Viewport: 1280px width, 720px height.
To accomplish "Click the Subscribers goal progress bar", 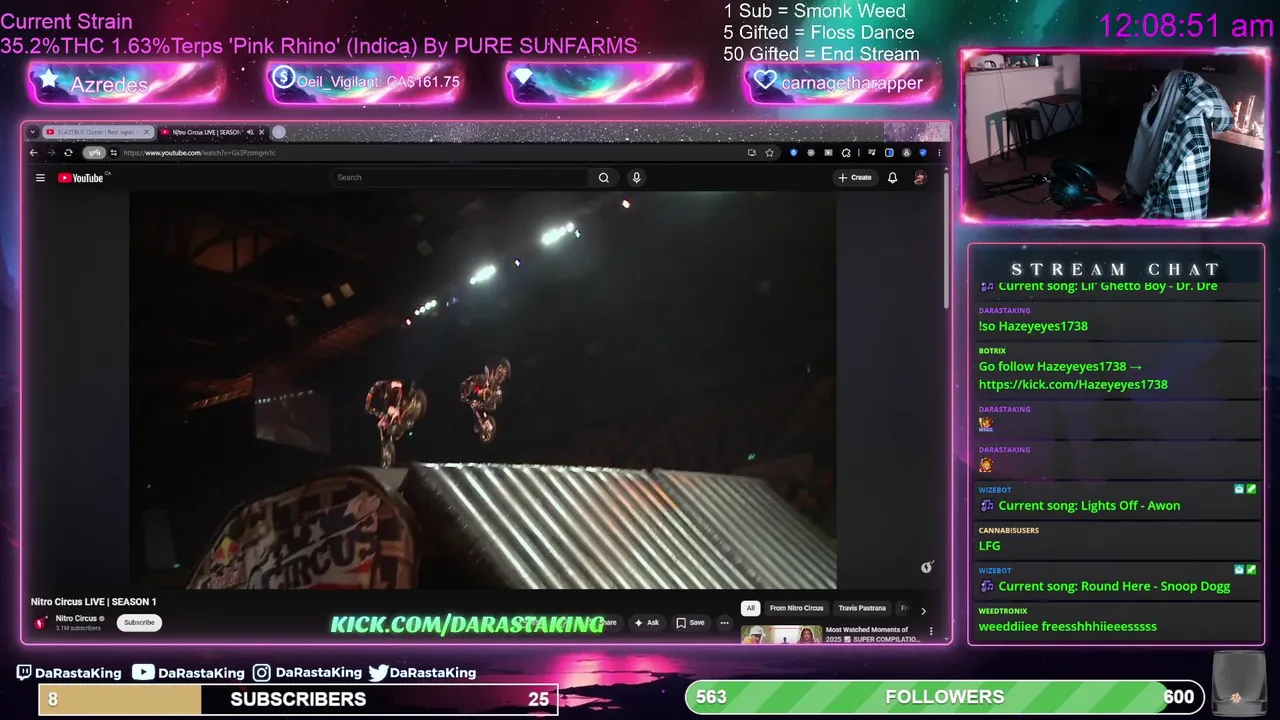I will (x=298, y=699).
